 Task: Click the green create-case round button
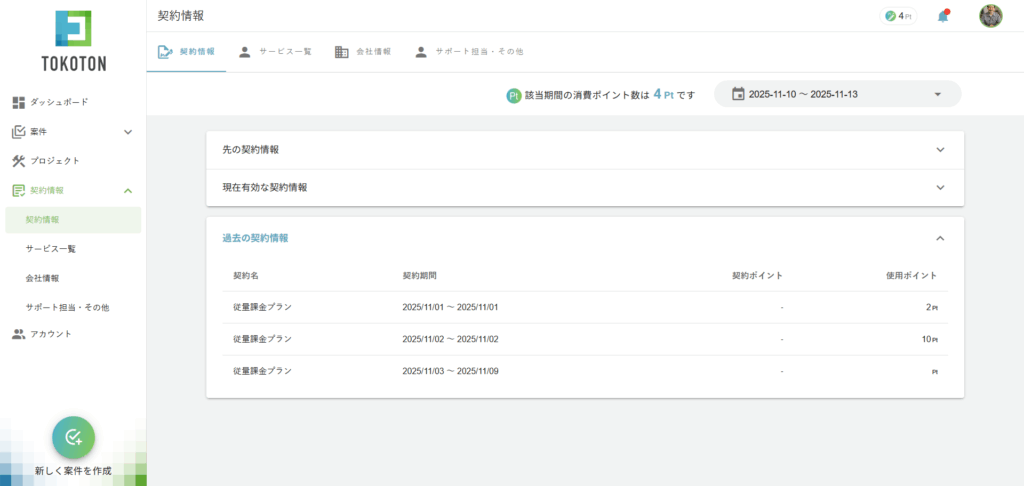73,437
